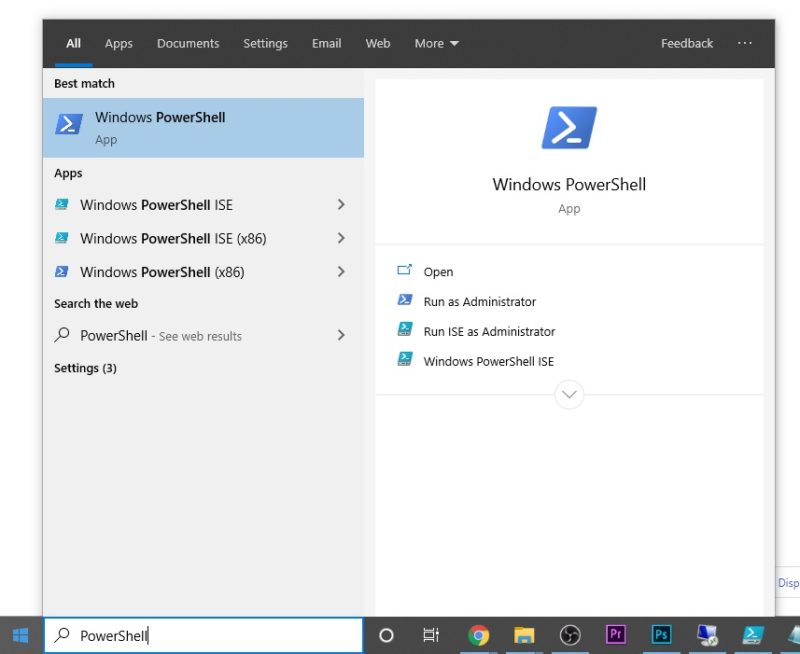Click the Feedback link
The image size is (800, 654).
[x=687, y=44]
